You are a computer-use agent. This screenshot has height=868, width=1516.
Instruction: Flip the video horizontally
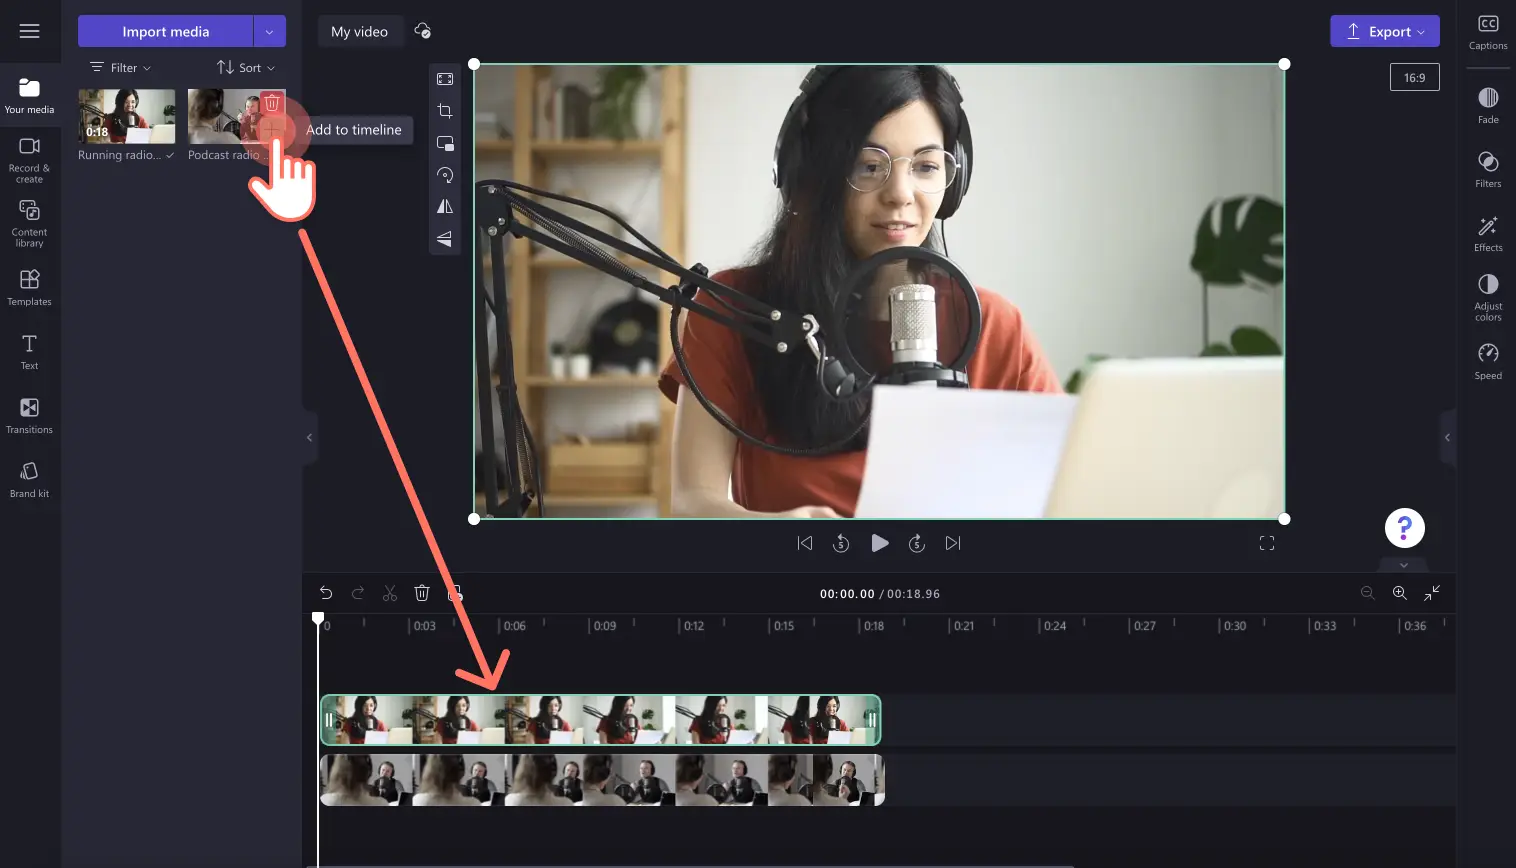tap(445, 207)
